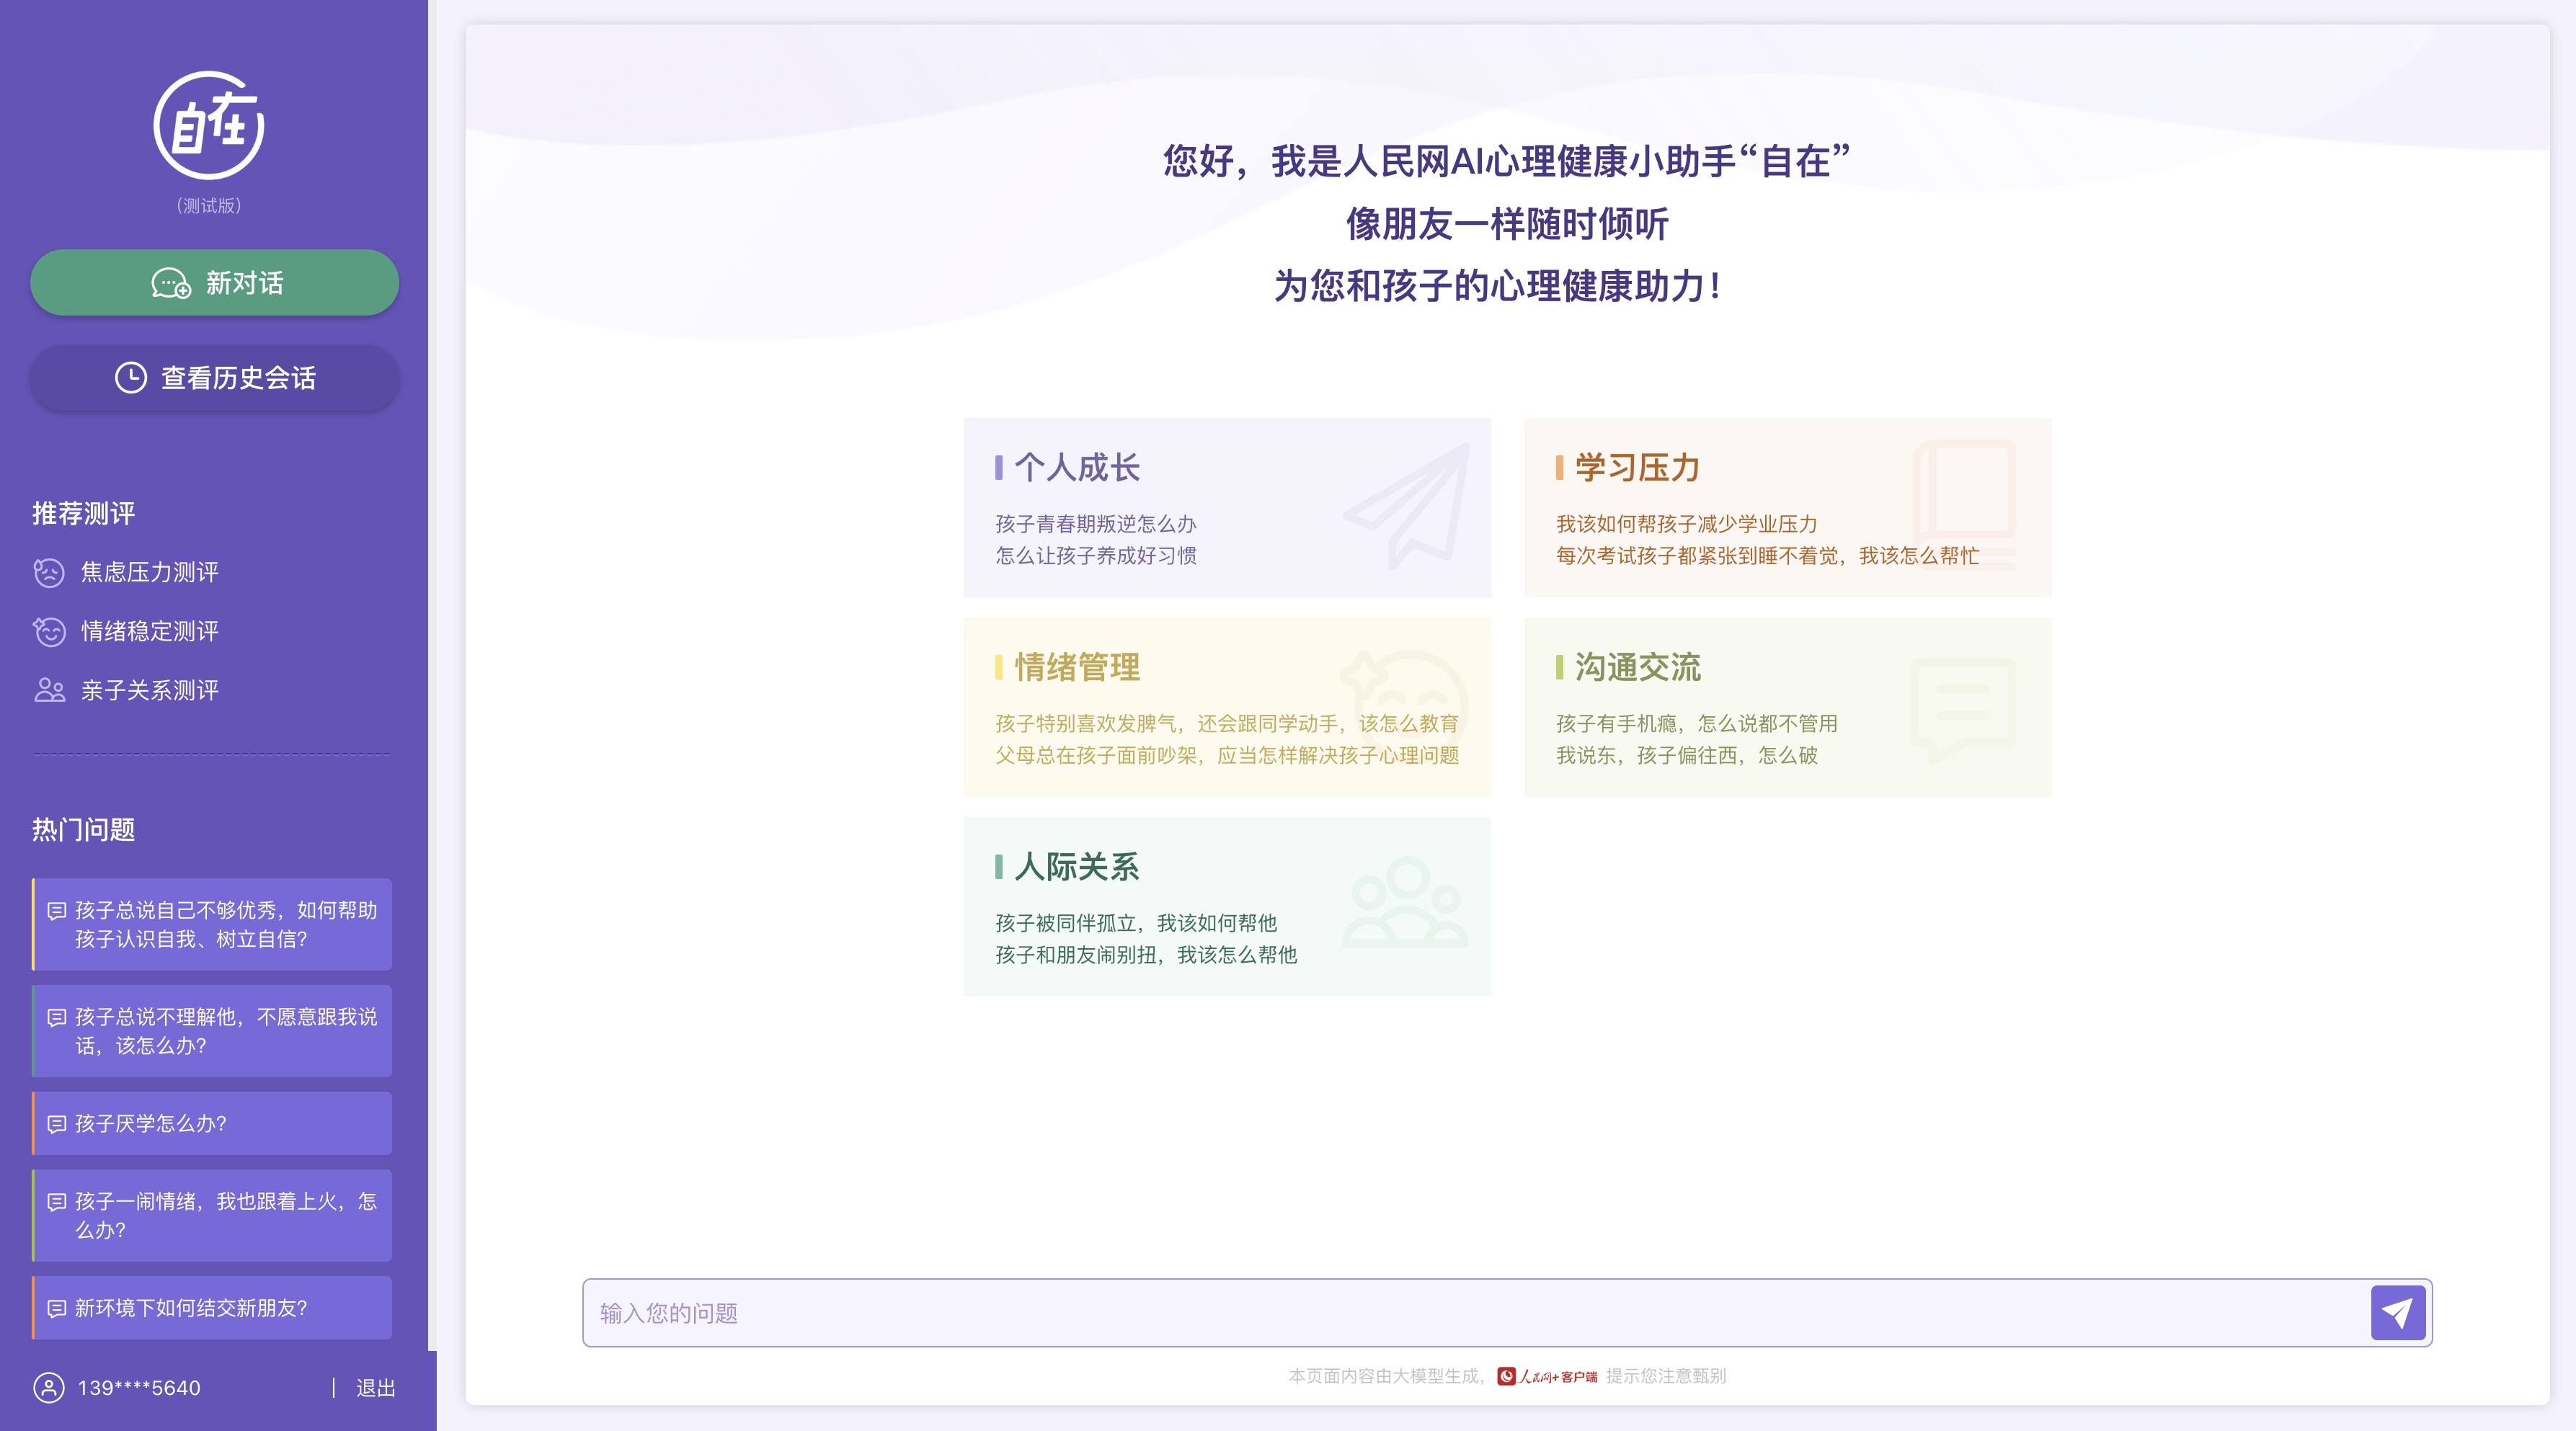The width and height of the screenshot is (2576, 1431).
Task: Click the question 孩子青春期叛逆怎么办
Action: pos(1096,523)
